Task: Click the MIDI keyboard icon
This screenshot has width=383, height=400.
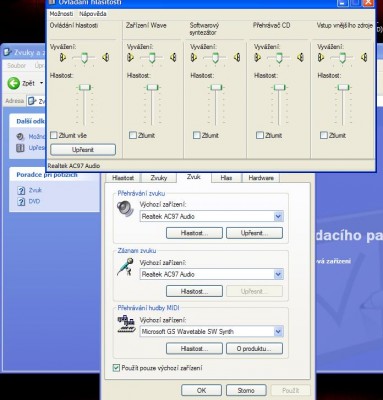Action: (x=126, y=324)
